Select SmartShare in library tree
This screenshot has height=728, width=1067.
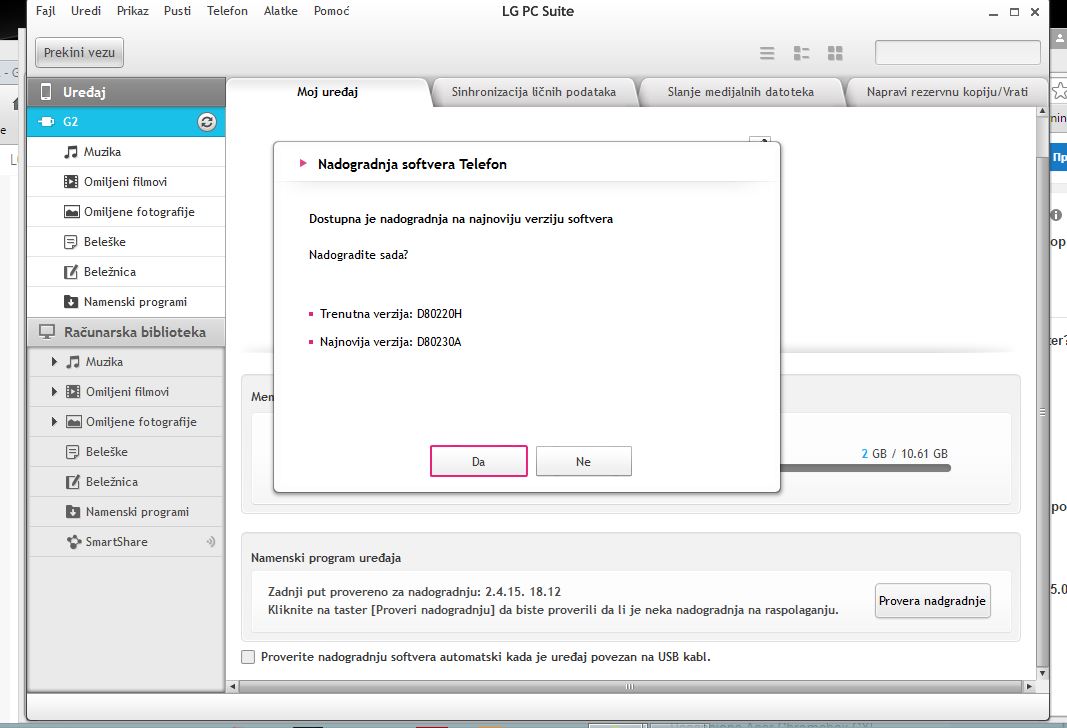126,542
